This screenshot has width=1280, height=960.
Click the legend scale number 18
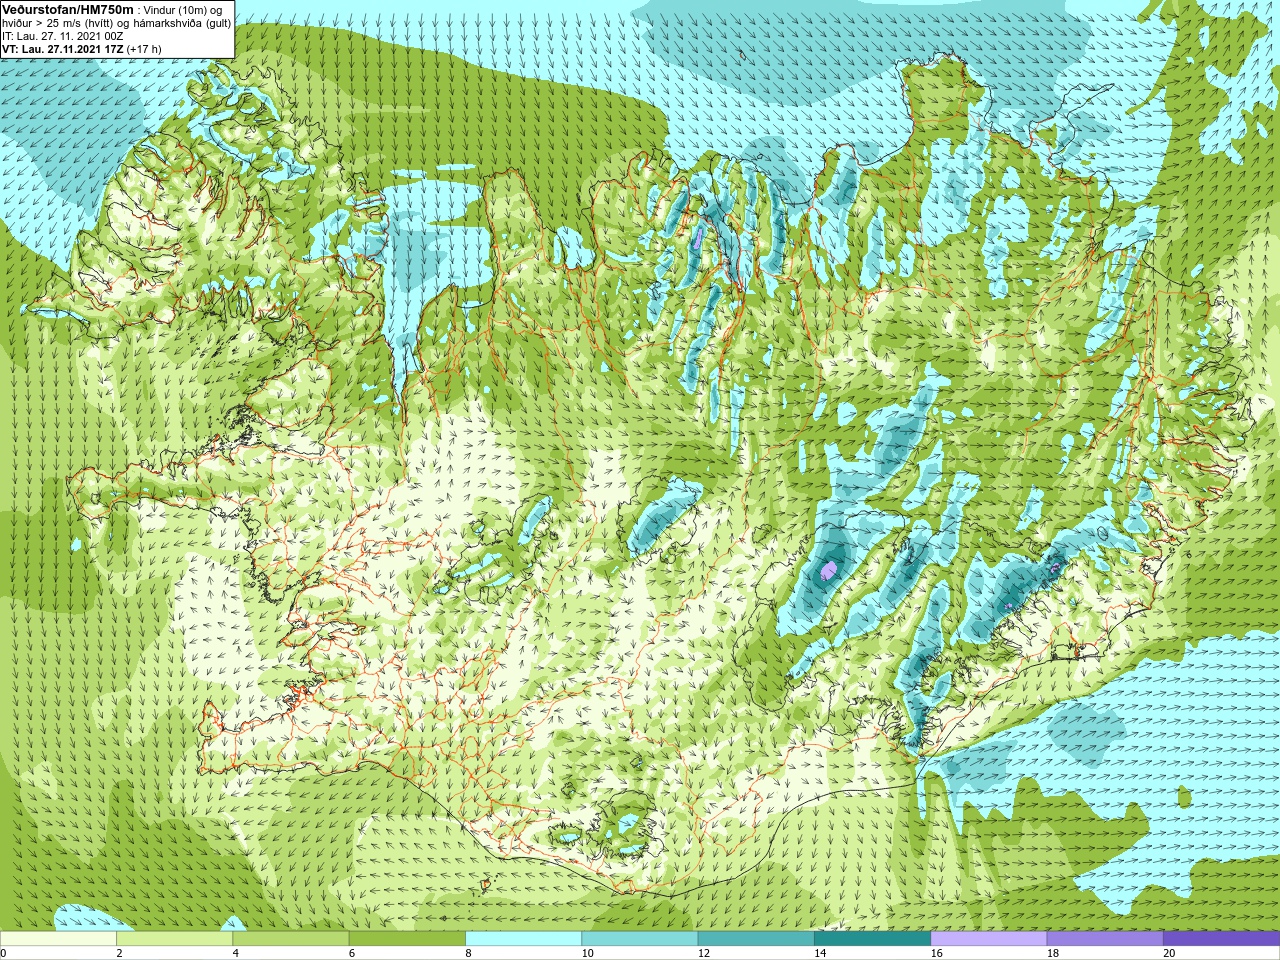pos(1053,953)
